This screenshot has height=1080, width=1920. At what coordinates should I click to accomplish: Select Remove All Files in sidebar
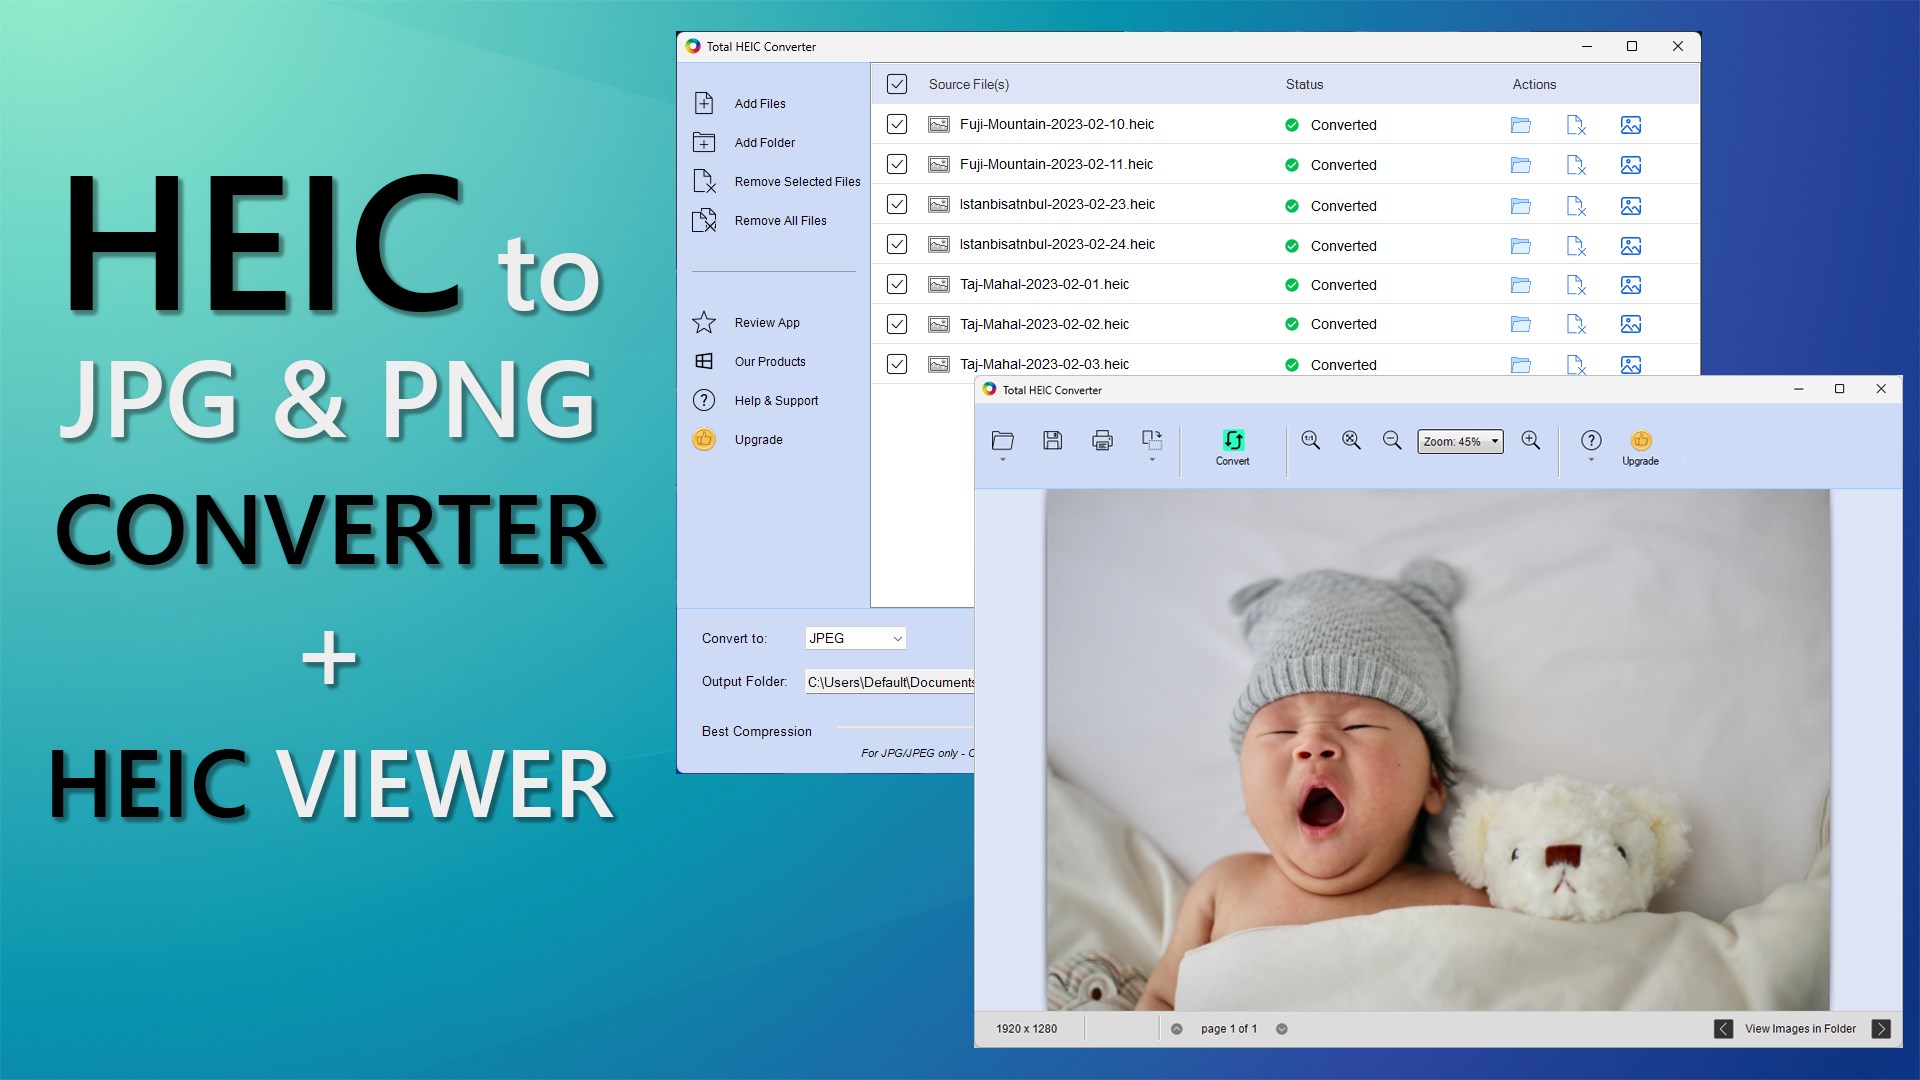pos(779,220)
